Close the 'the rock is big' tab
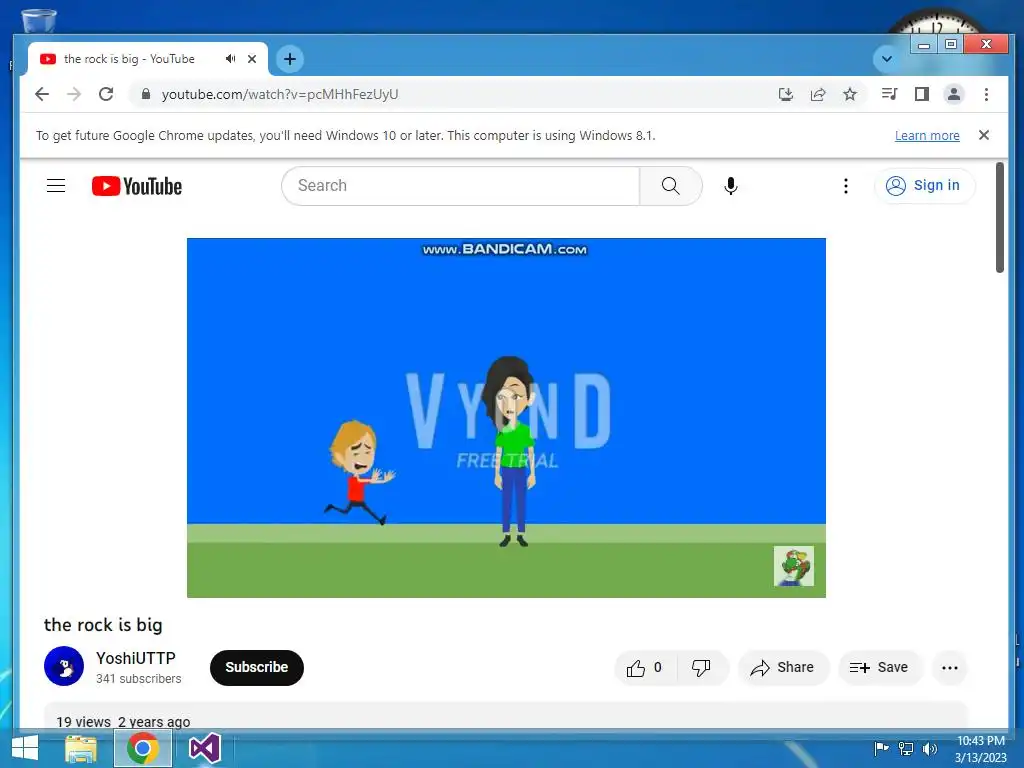 click(x=252, y=59)
